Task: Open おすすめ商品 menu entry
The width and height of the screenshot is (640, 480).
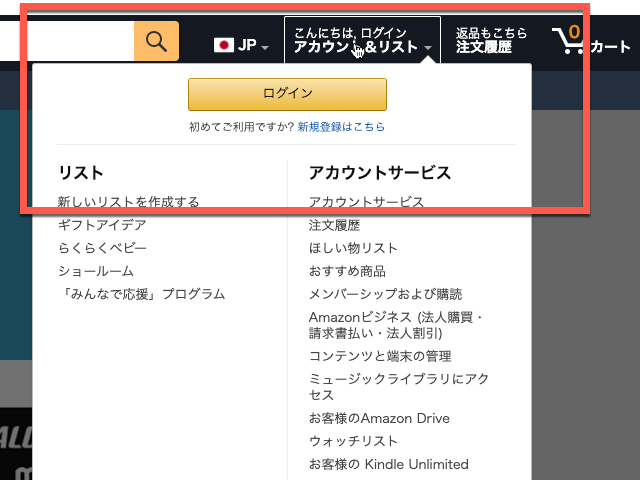Action: click(347, 271)
